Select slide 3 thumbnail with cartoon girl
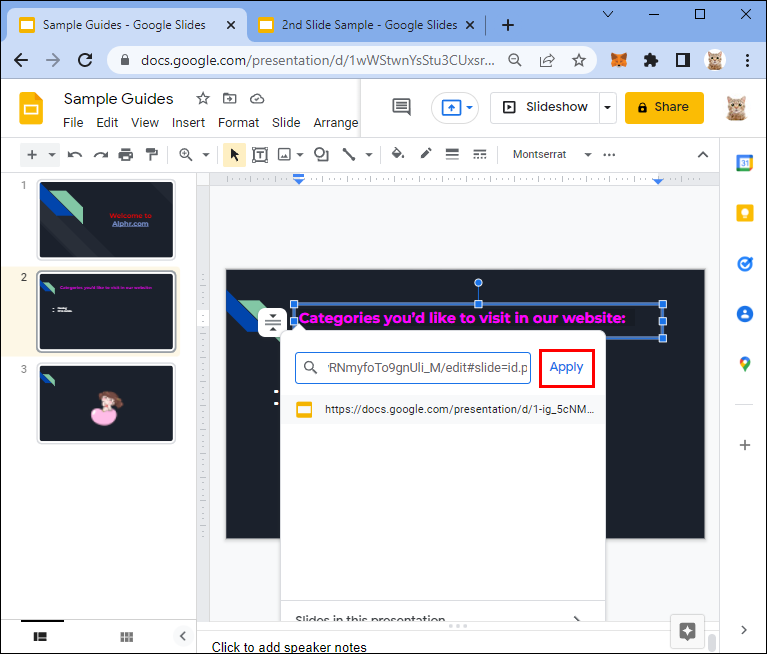Screen dimensions: 767x654 click(106, 404)
